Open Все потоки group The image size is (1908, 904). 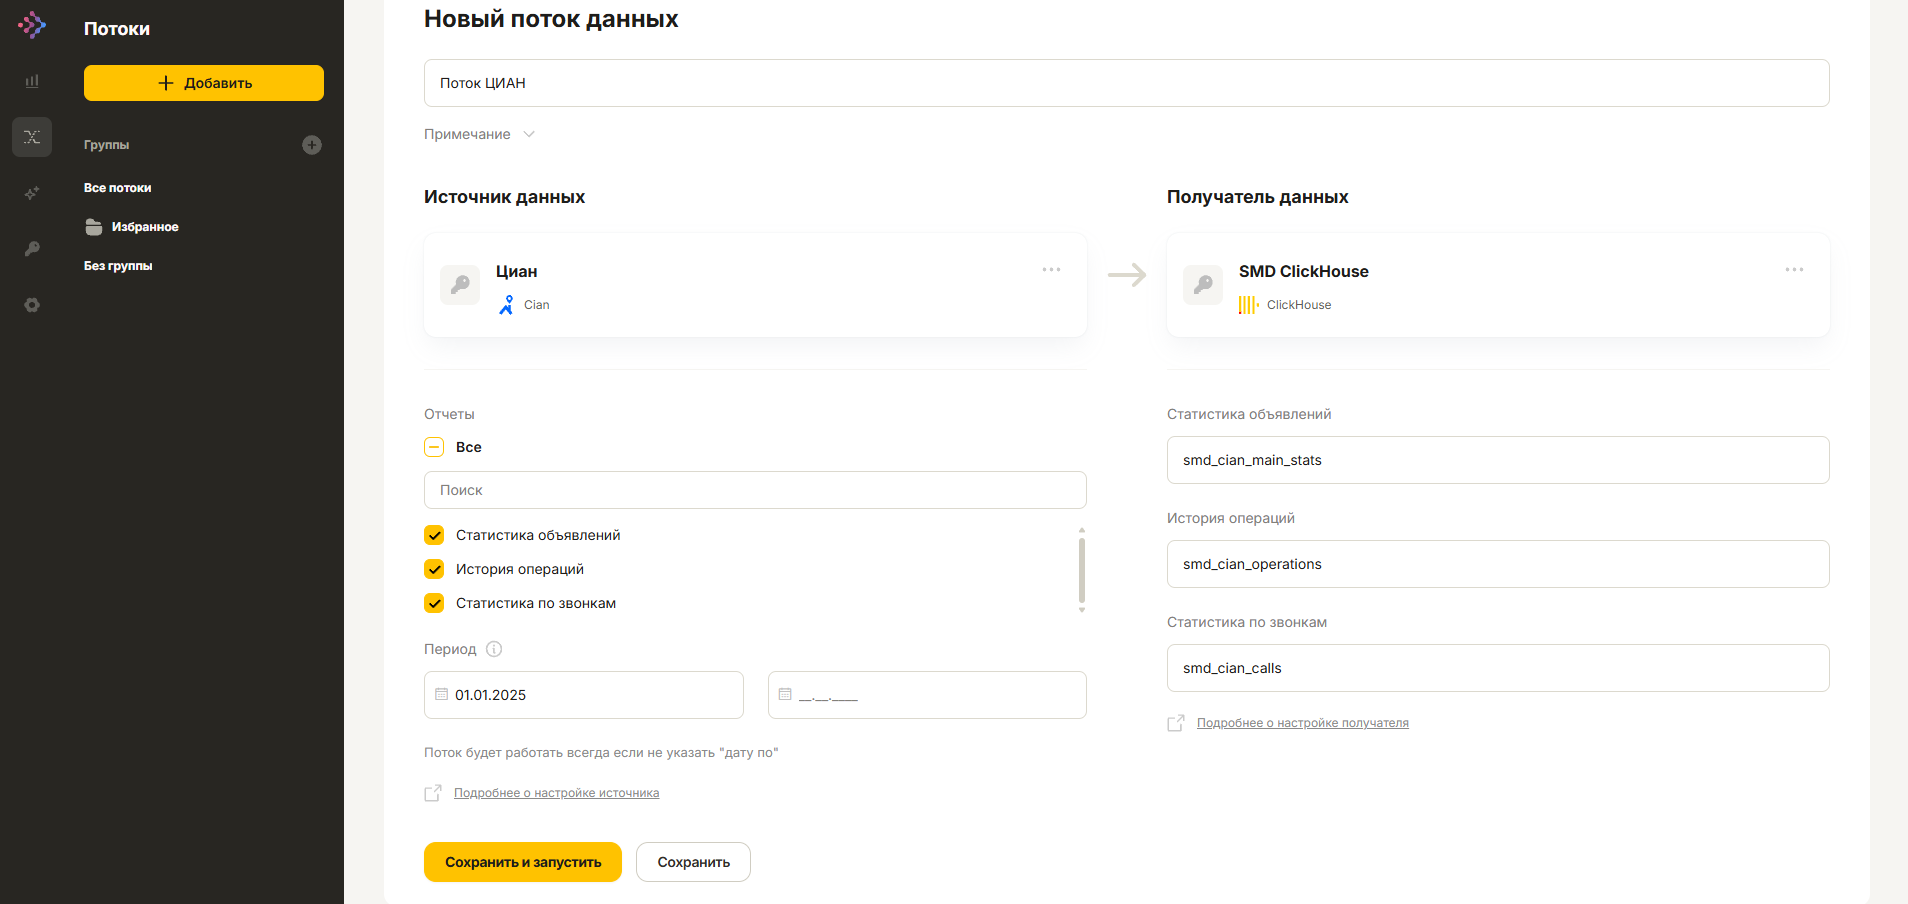118,188
